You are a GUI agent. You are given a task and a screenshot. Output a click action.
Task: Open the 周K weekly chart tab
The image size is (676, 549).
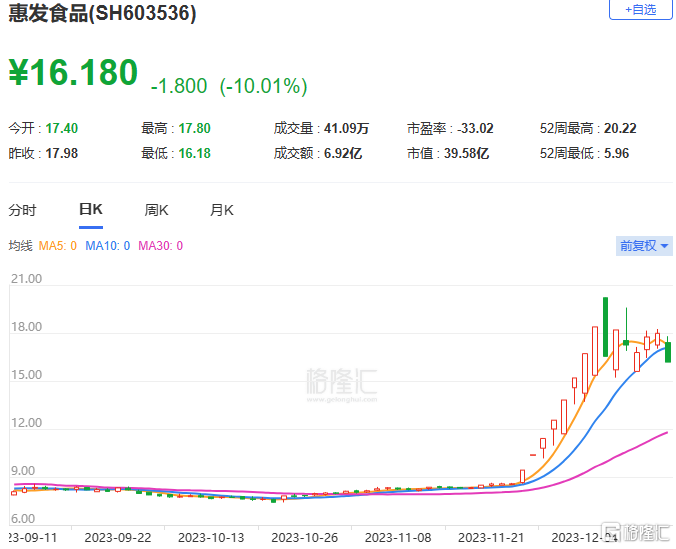tap(156, 210)
